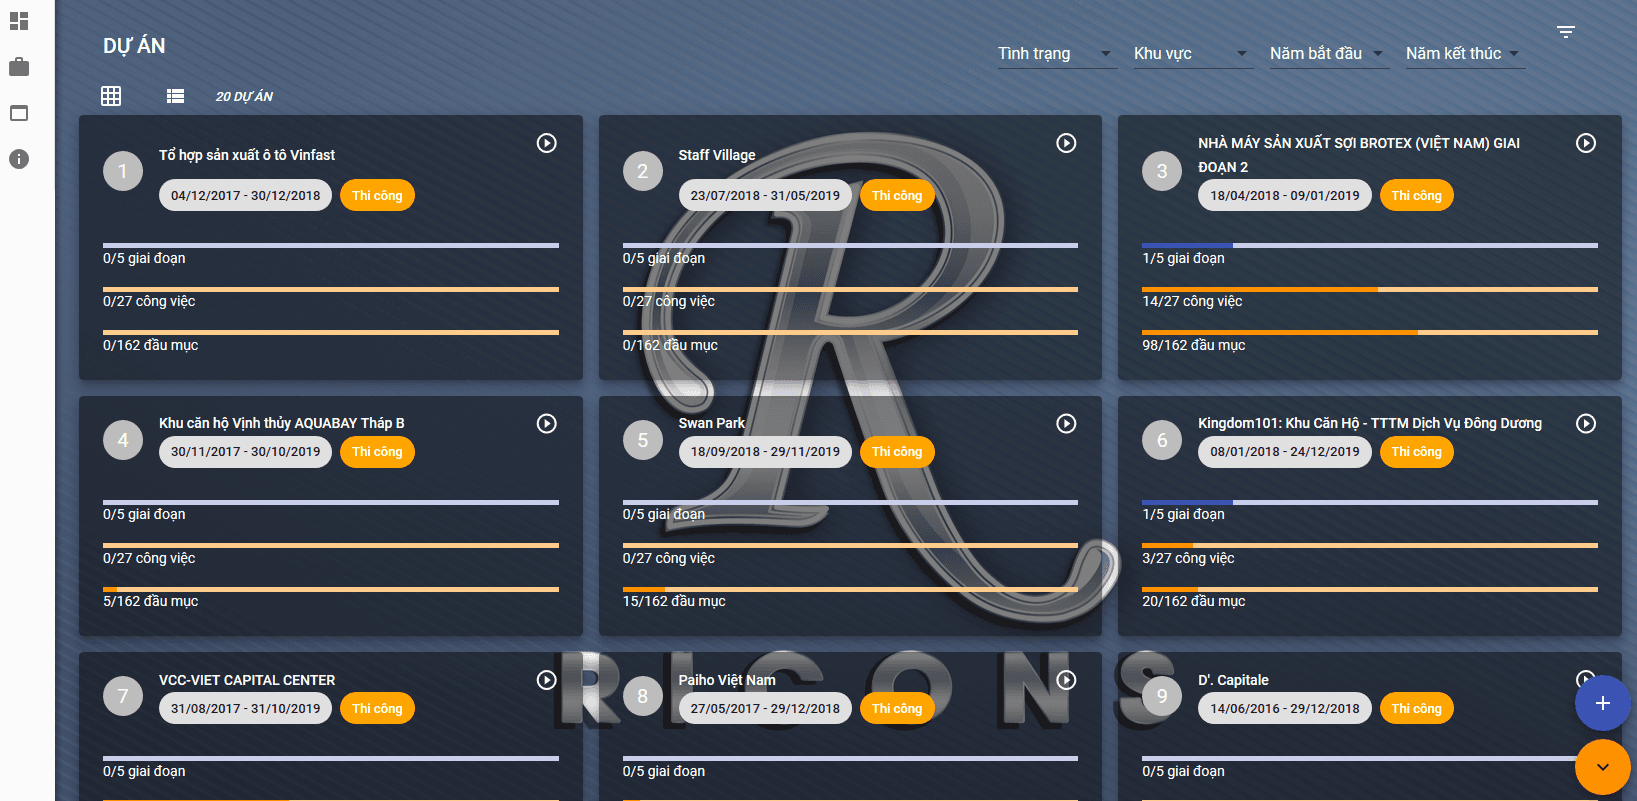Select the VCC-VIET CAPITAL CENTER card number badge
The image size is (1637, 801).
(123, 696)
